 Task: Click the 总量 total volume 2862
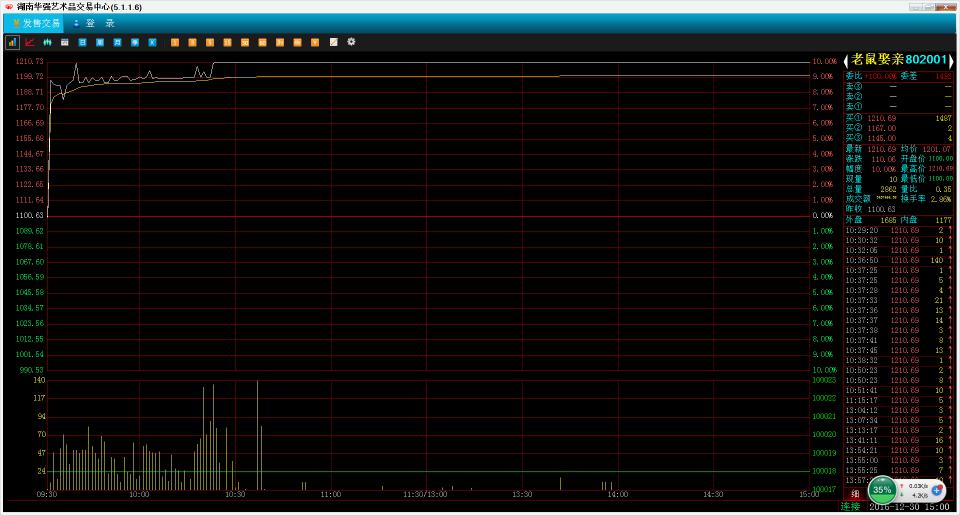pos(888,189)
